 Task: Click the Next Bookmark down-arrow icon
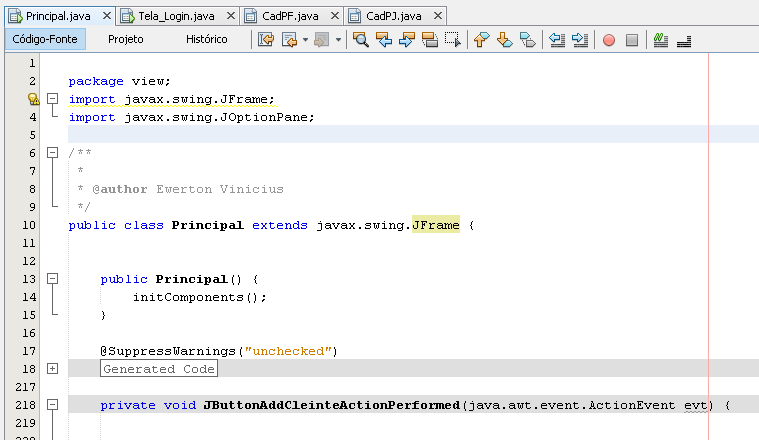[504, 39]
